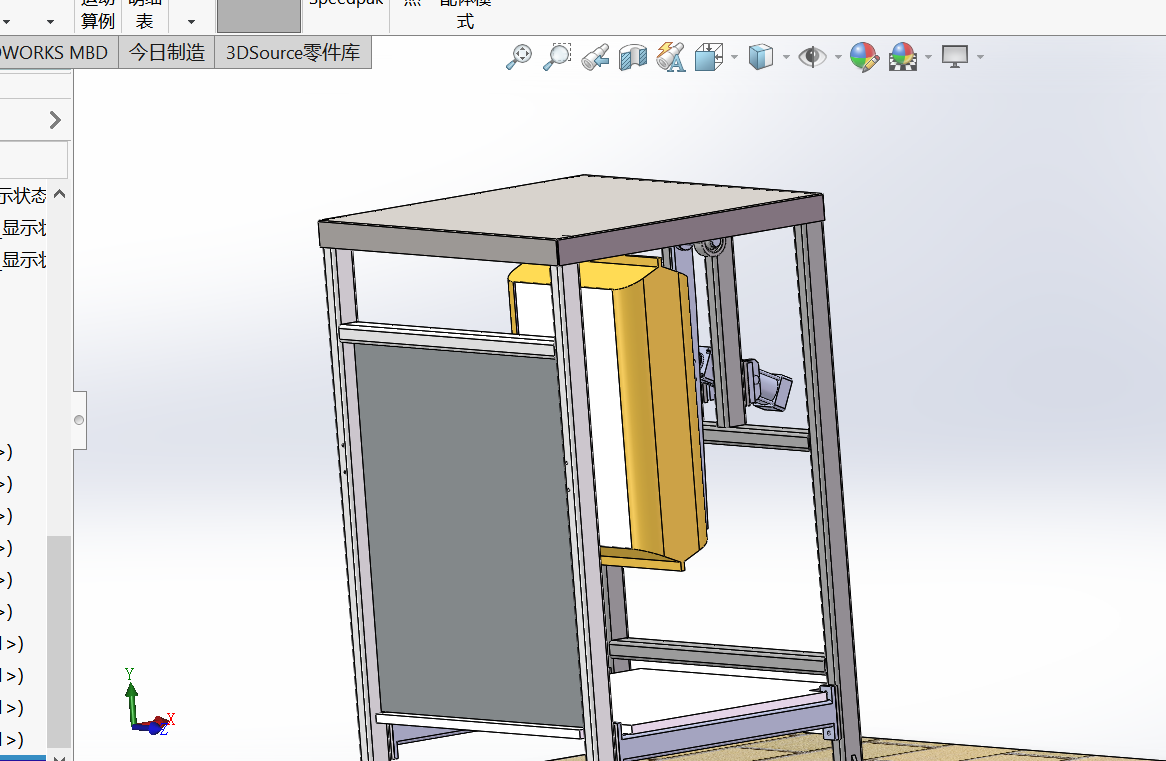This screenshot has height=761, width=1166.
Task: Click the Hide/Show Items eye icon
Action: tap(812, 57)
